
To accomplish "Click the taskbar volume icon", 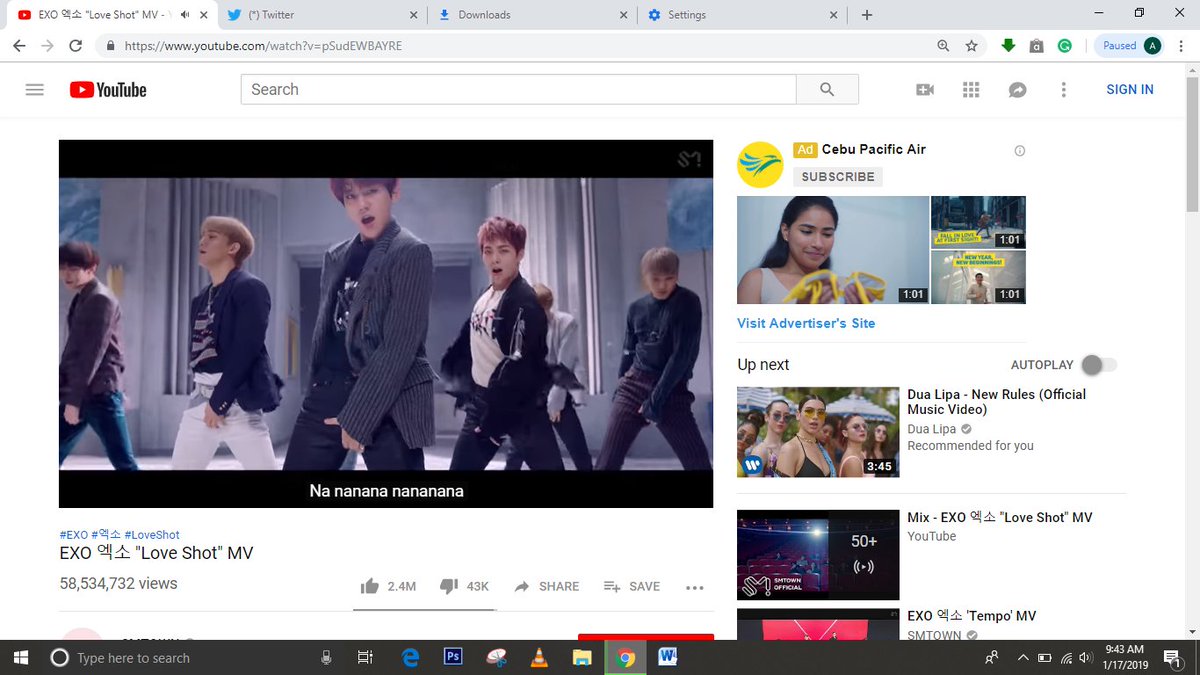I will pyautogui.click(x=1088, y=658).
